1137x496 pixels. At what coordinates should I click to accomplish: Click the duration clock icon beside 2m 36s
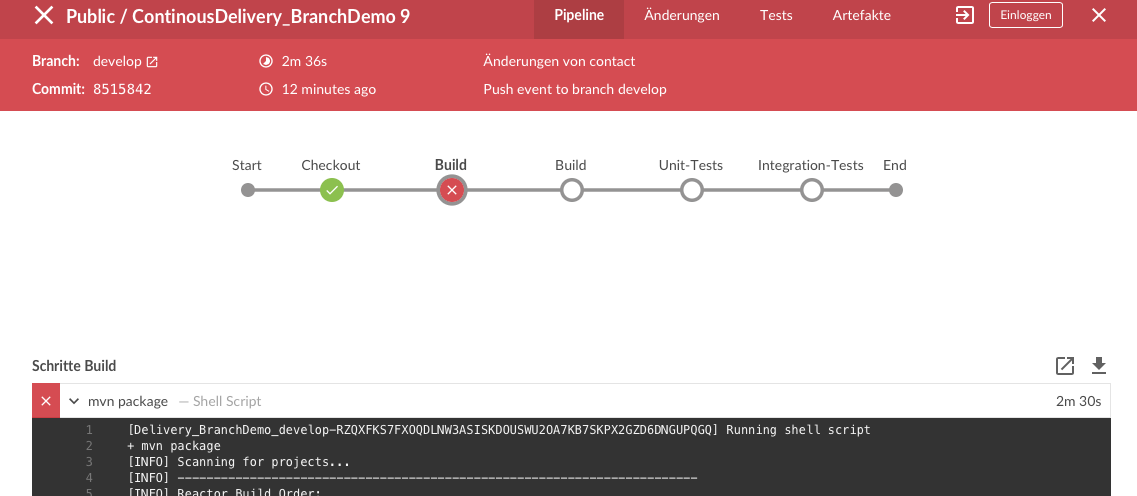tap(266, 62)
